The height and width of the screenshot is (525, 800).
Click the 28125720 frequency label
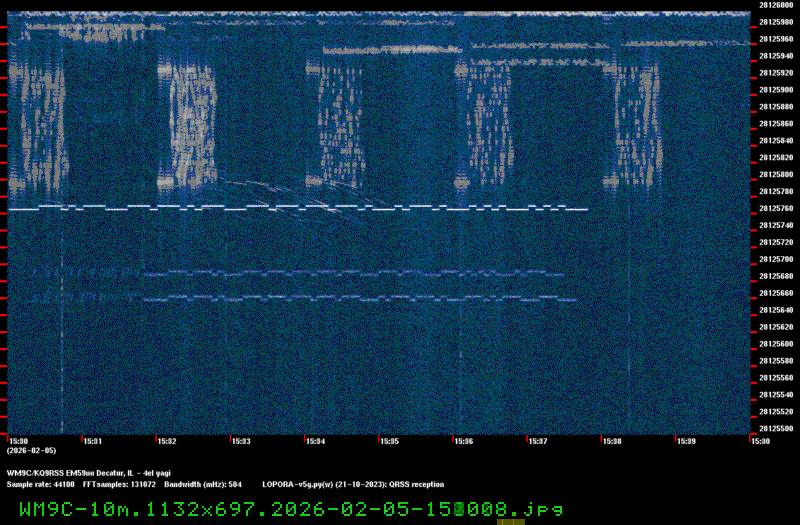pyautogui.click(x=776, y=242)
